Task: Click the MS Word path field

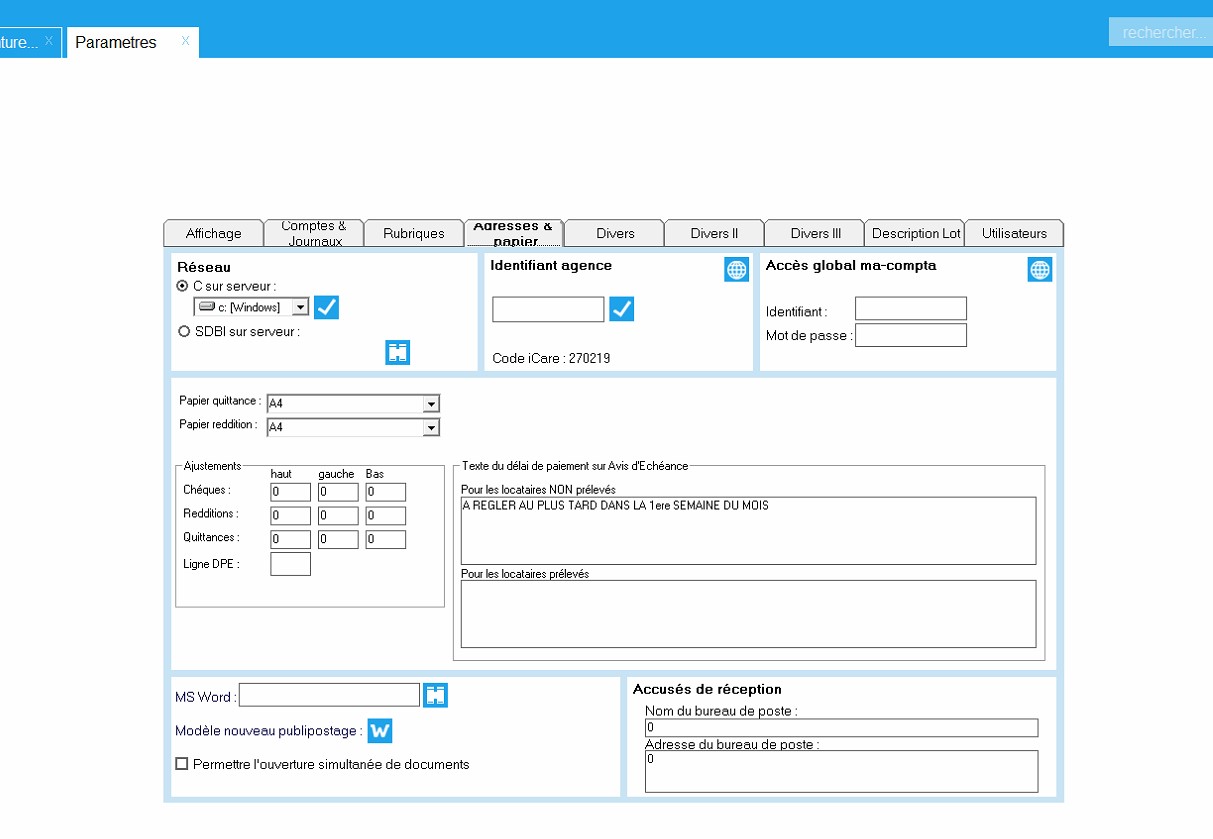Action: tap(329, 695)
